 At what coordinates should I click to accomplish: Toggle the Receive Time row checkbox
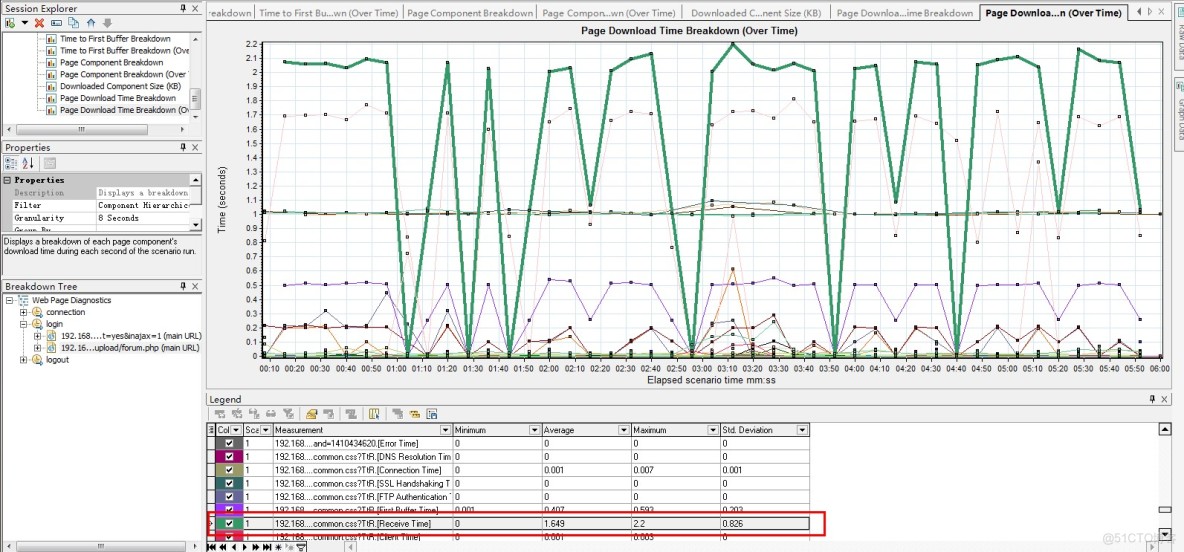click(x=230, y=523)
